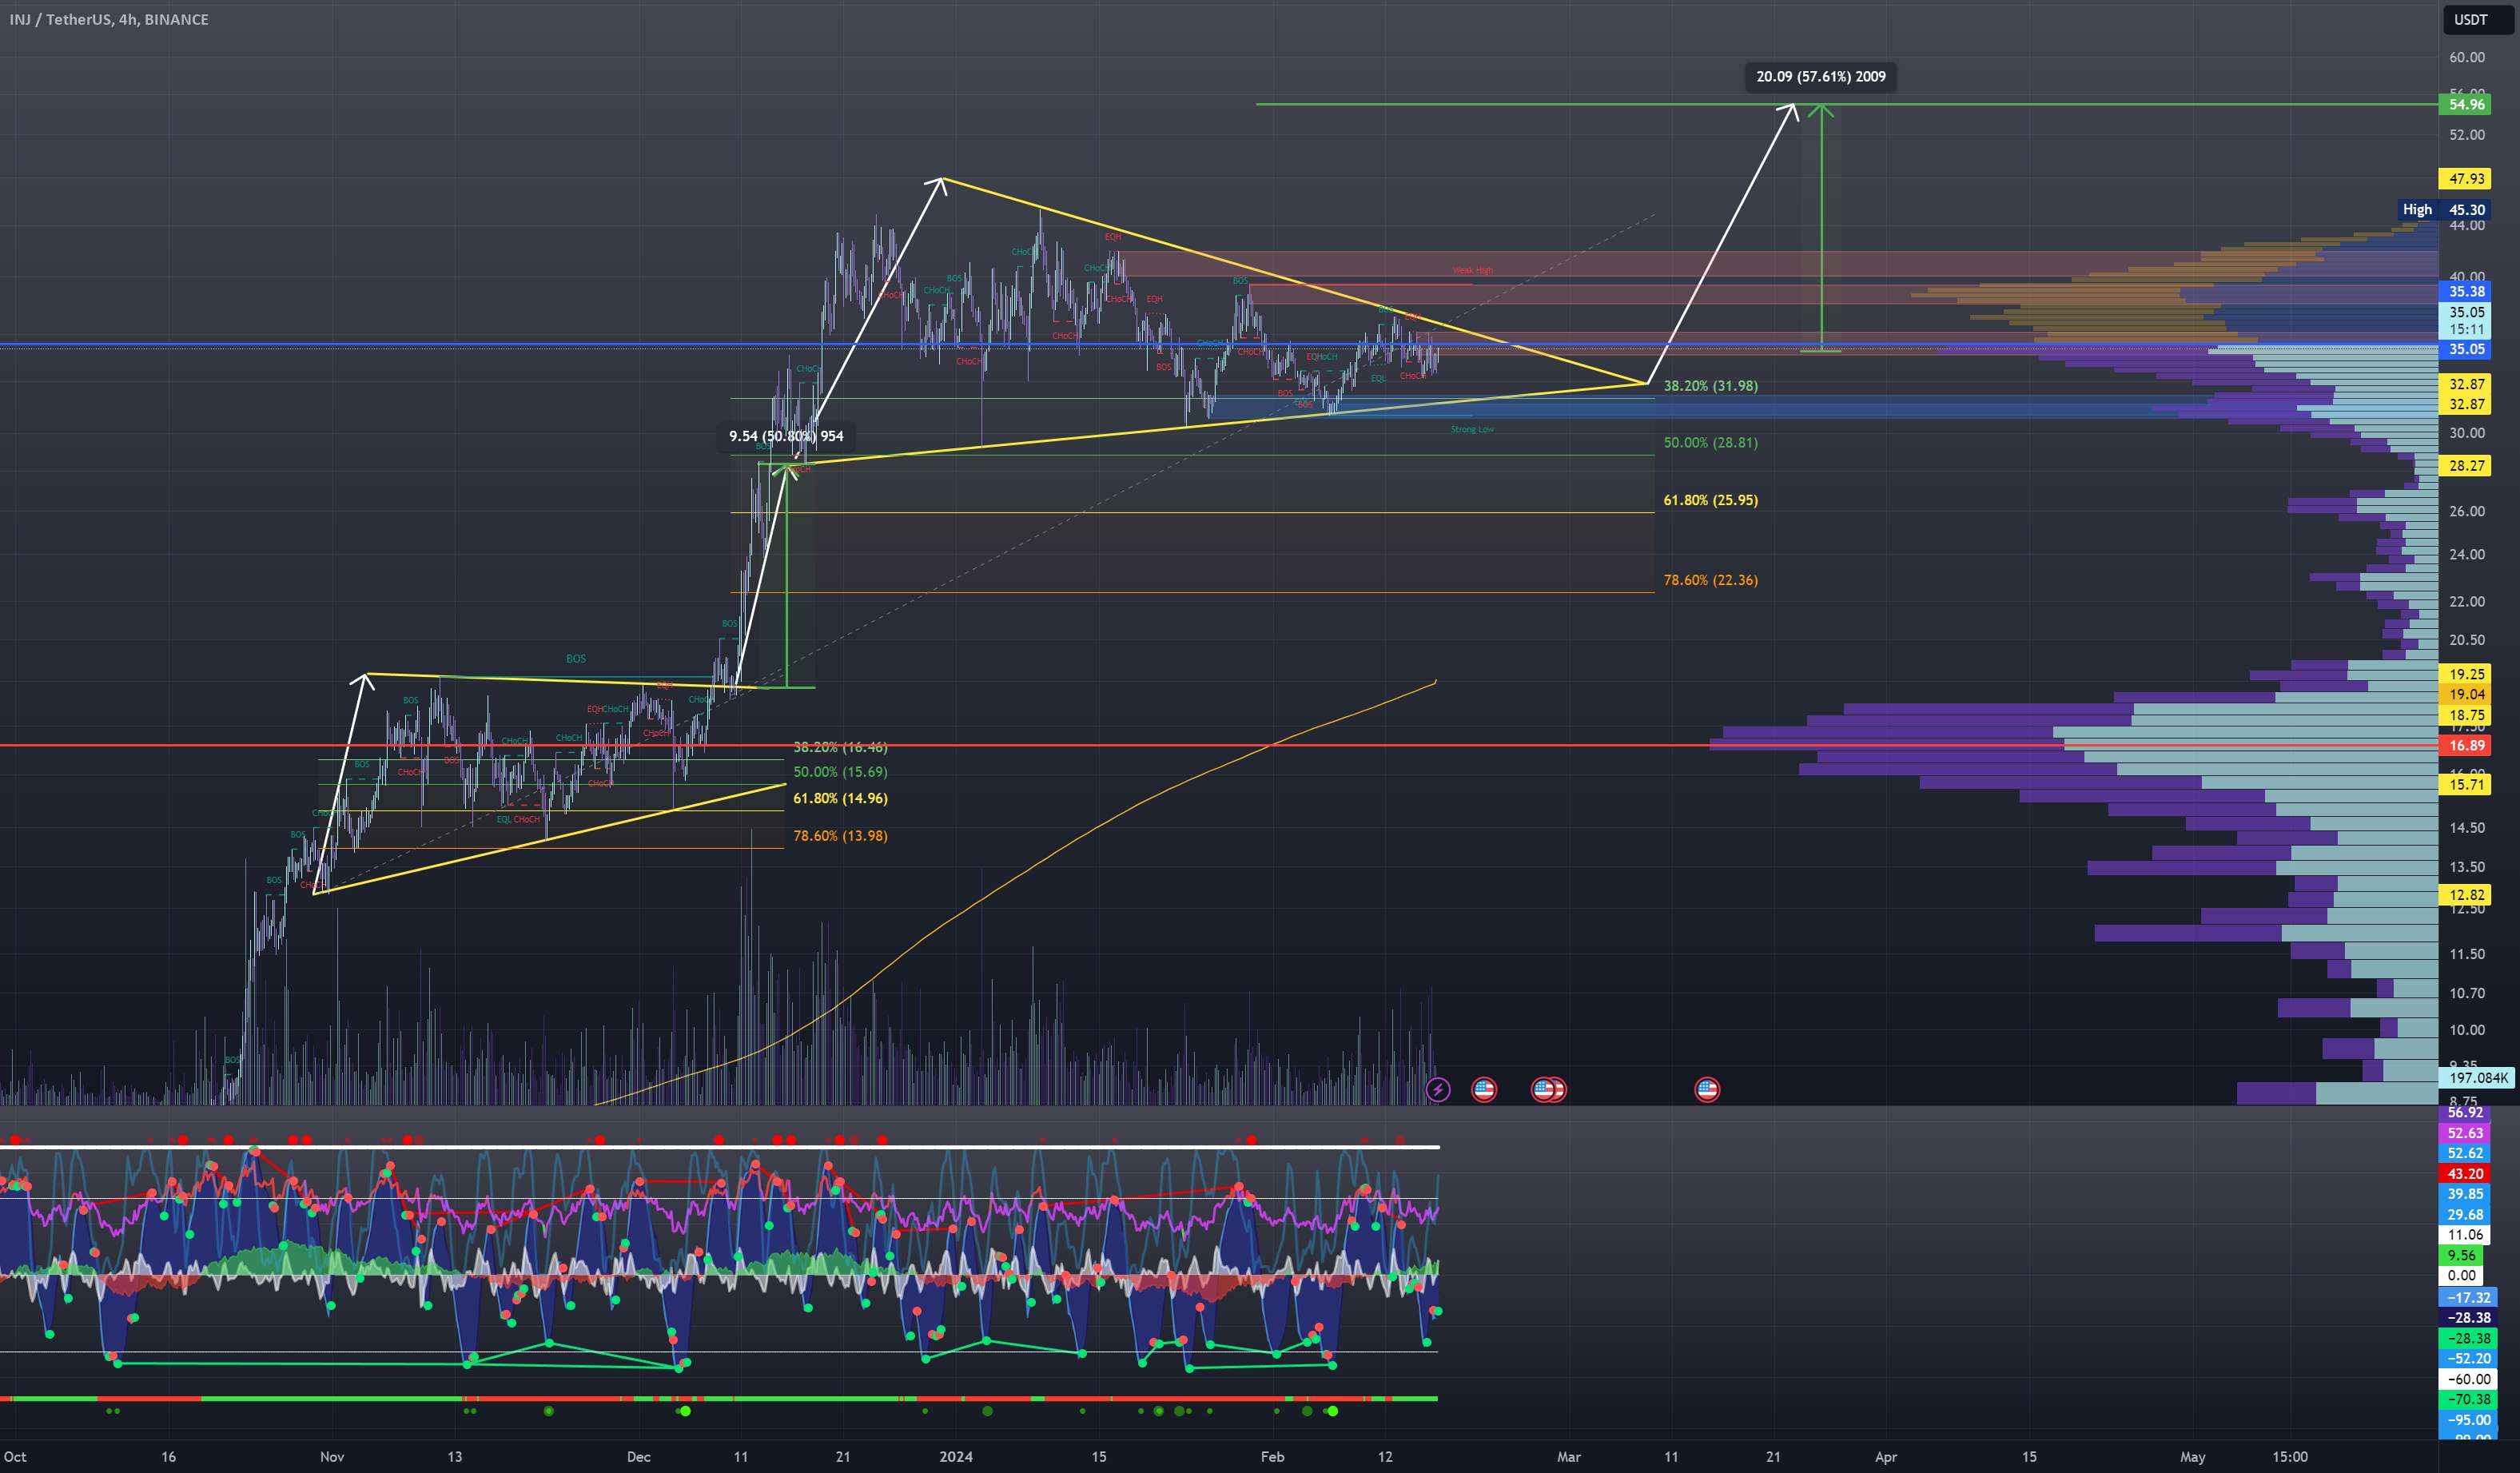Click the Nov label on the time axis

332,1456
